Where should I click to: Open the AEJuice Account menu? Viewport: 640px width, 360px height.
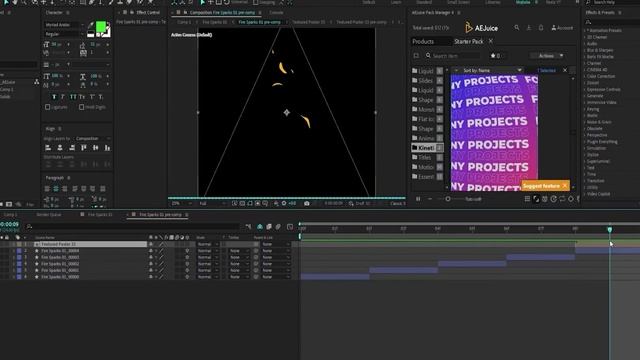[x=562, y=28]
